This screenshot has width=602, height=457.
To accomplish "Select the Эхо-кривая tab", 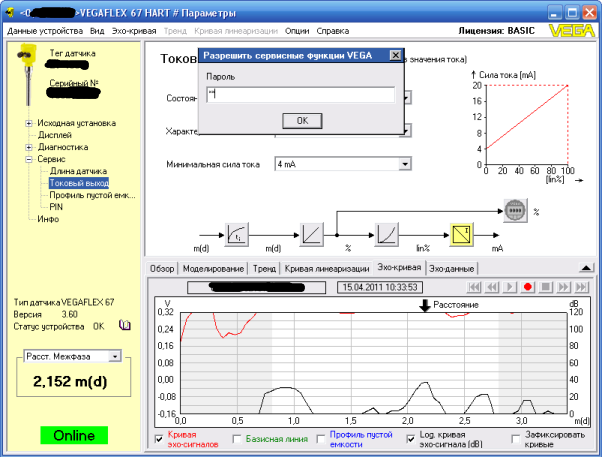I will point(399,267).
